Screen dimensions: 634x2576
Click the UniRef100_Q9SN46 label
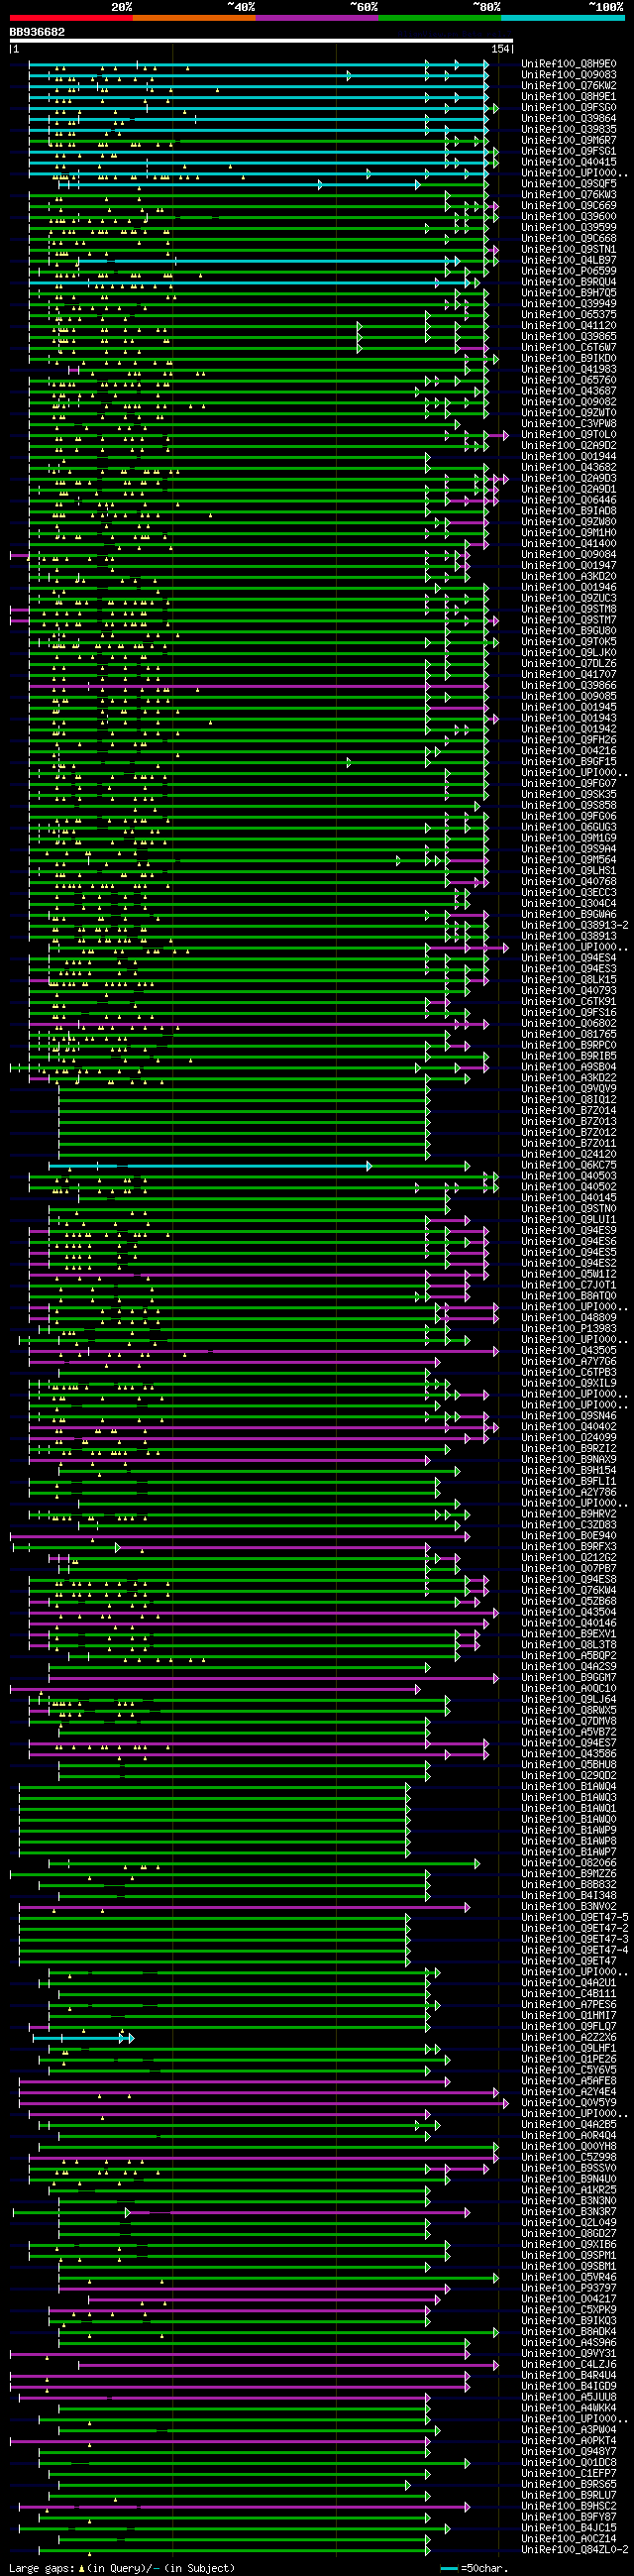pyautogui.click(x=569, y=1417)
